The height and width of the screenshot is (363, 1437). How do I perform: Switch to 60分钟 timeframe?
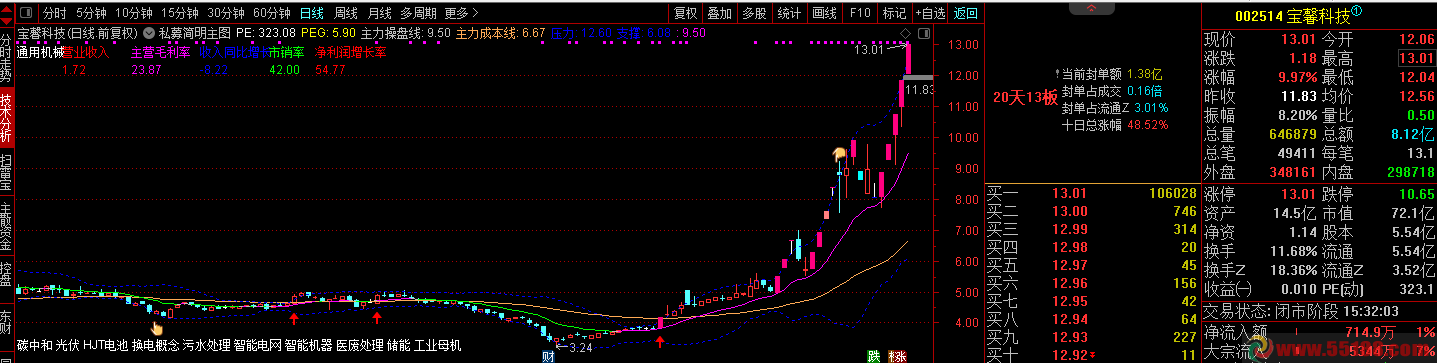(272, 13)
